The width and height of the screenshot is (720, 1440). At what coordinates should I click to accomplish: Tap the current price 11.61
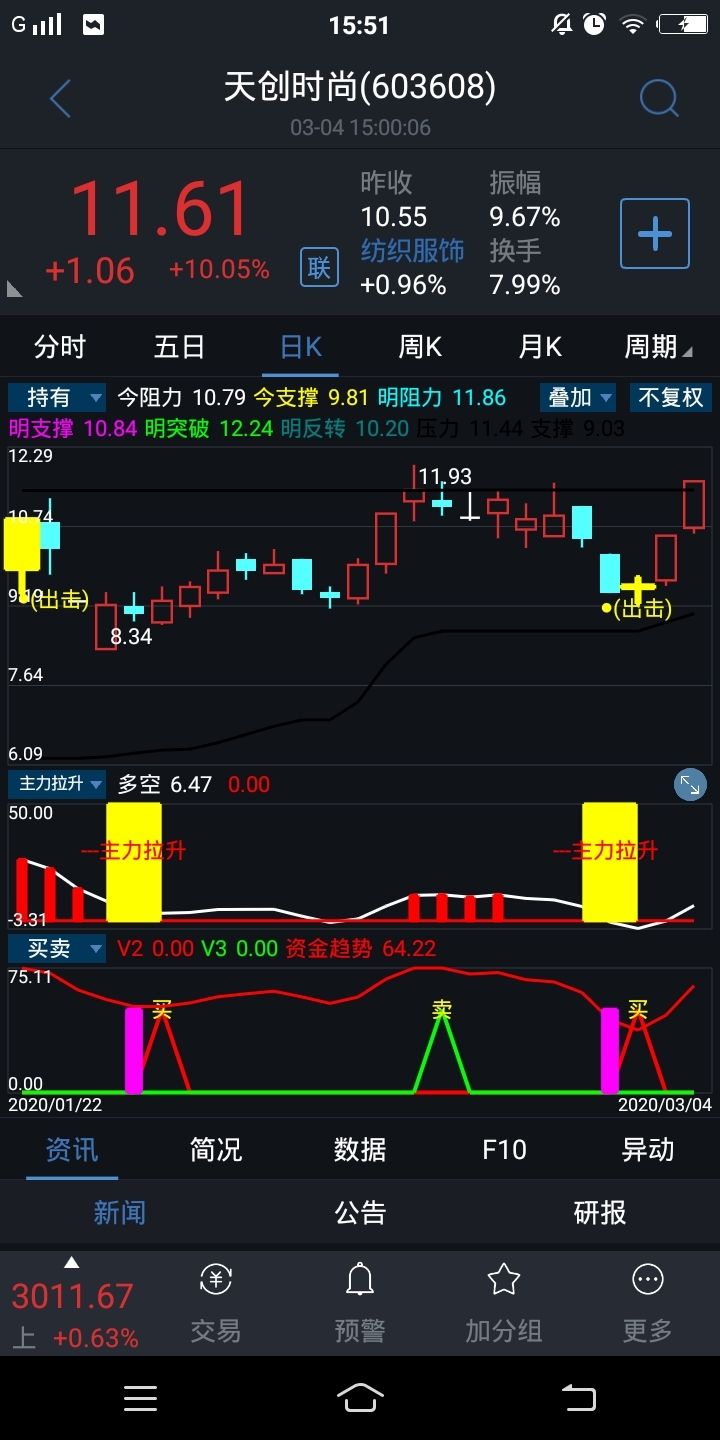point(160,210)
